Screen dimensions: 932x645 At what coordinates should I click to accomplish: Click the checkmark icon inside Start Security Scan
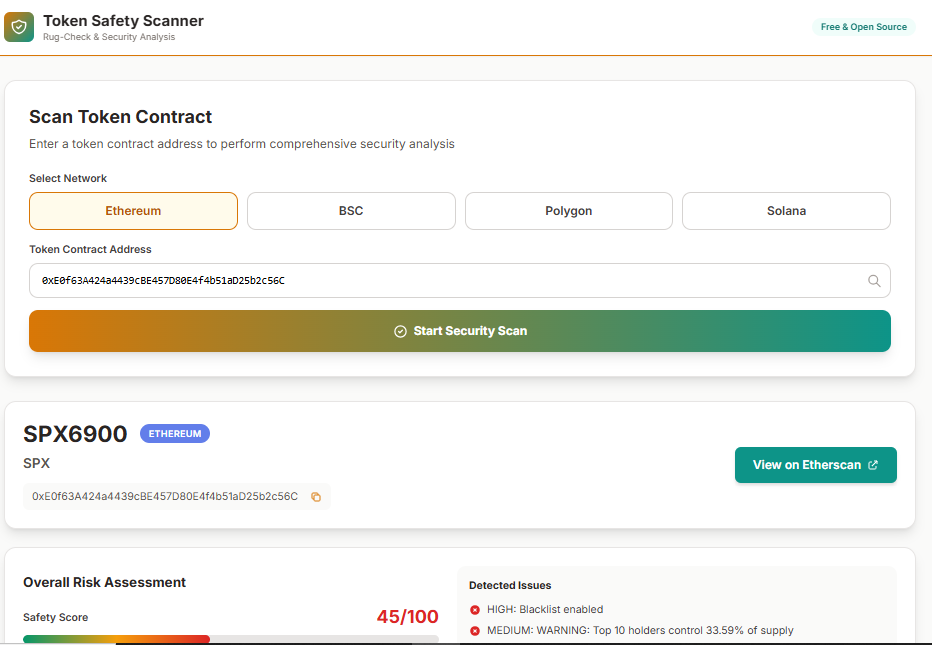coord(400,331)
